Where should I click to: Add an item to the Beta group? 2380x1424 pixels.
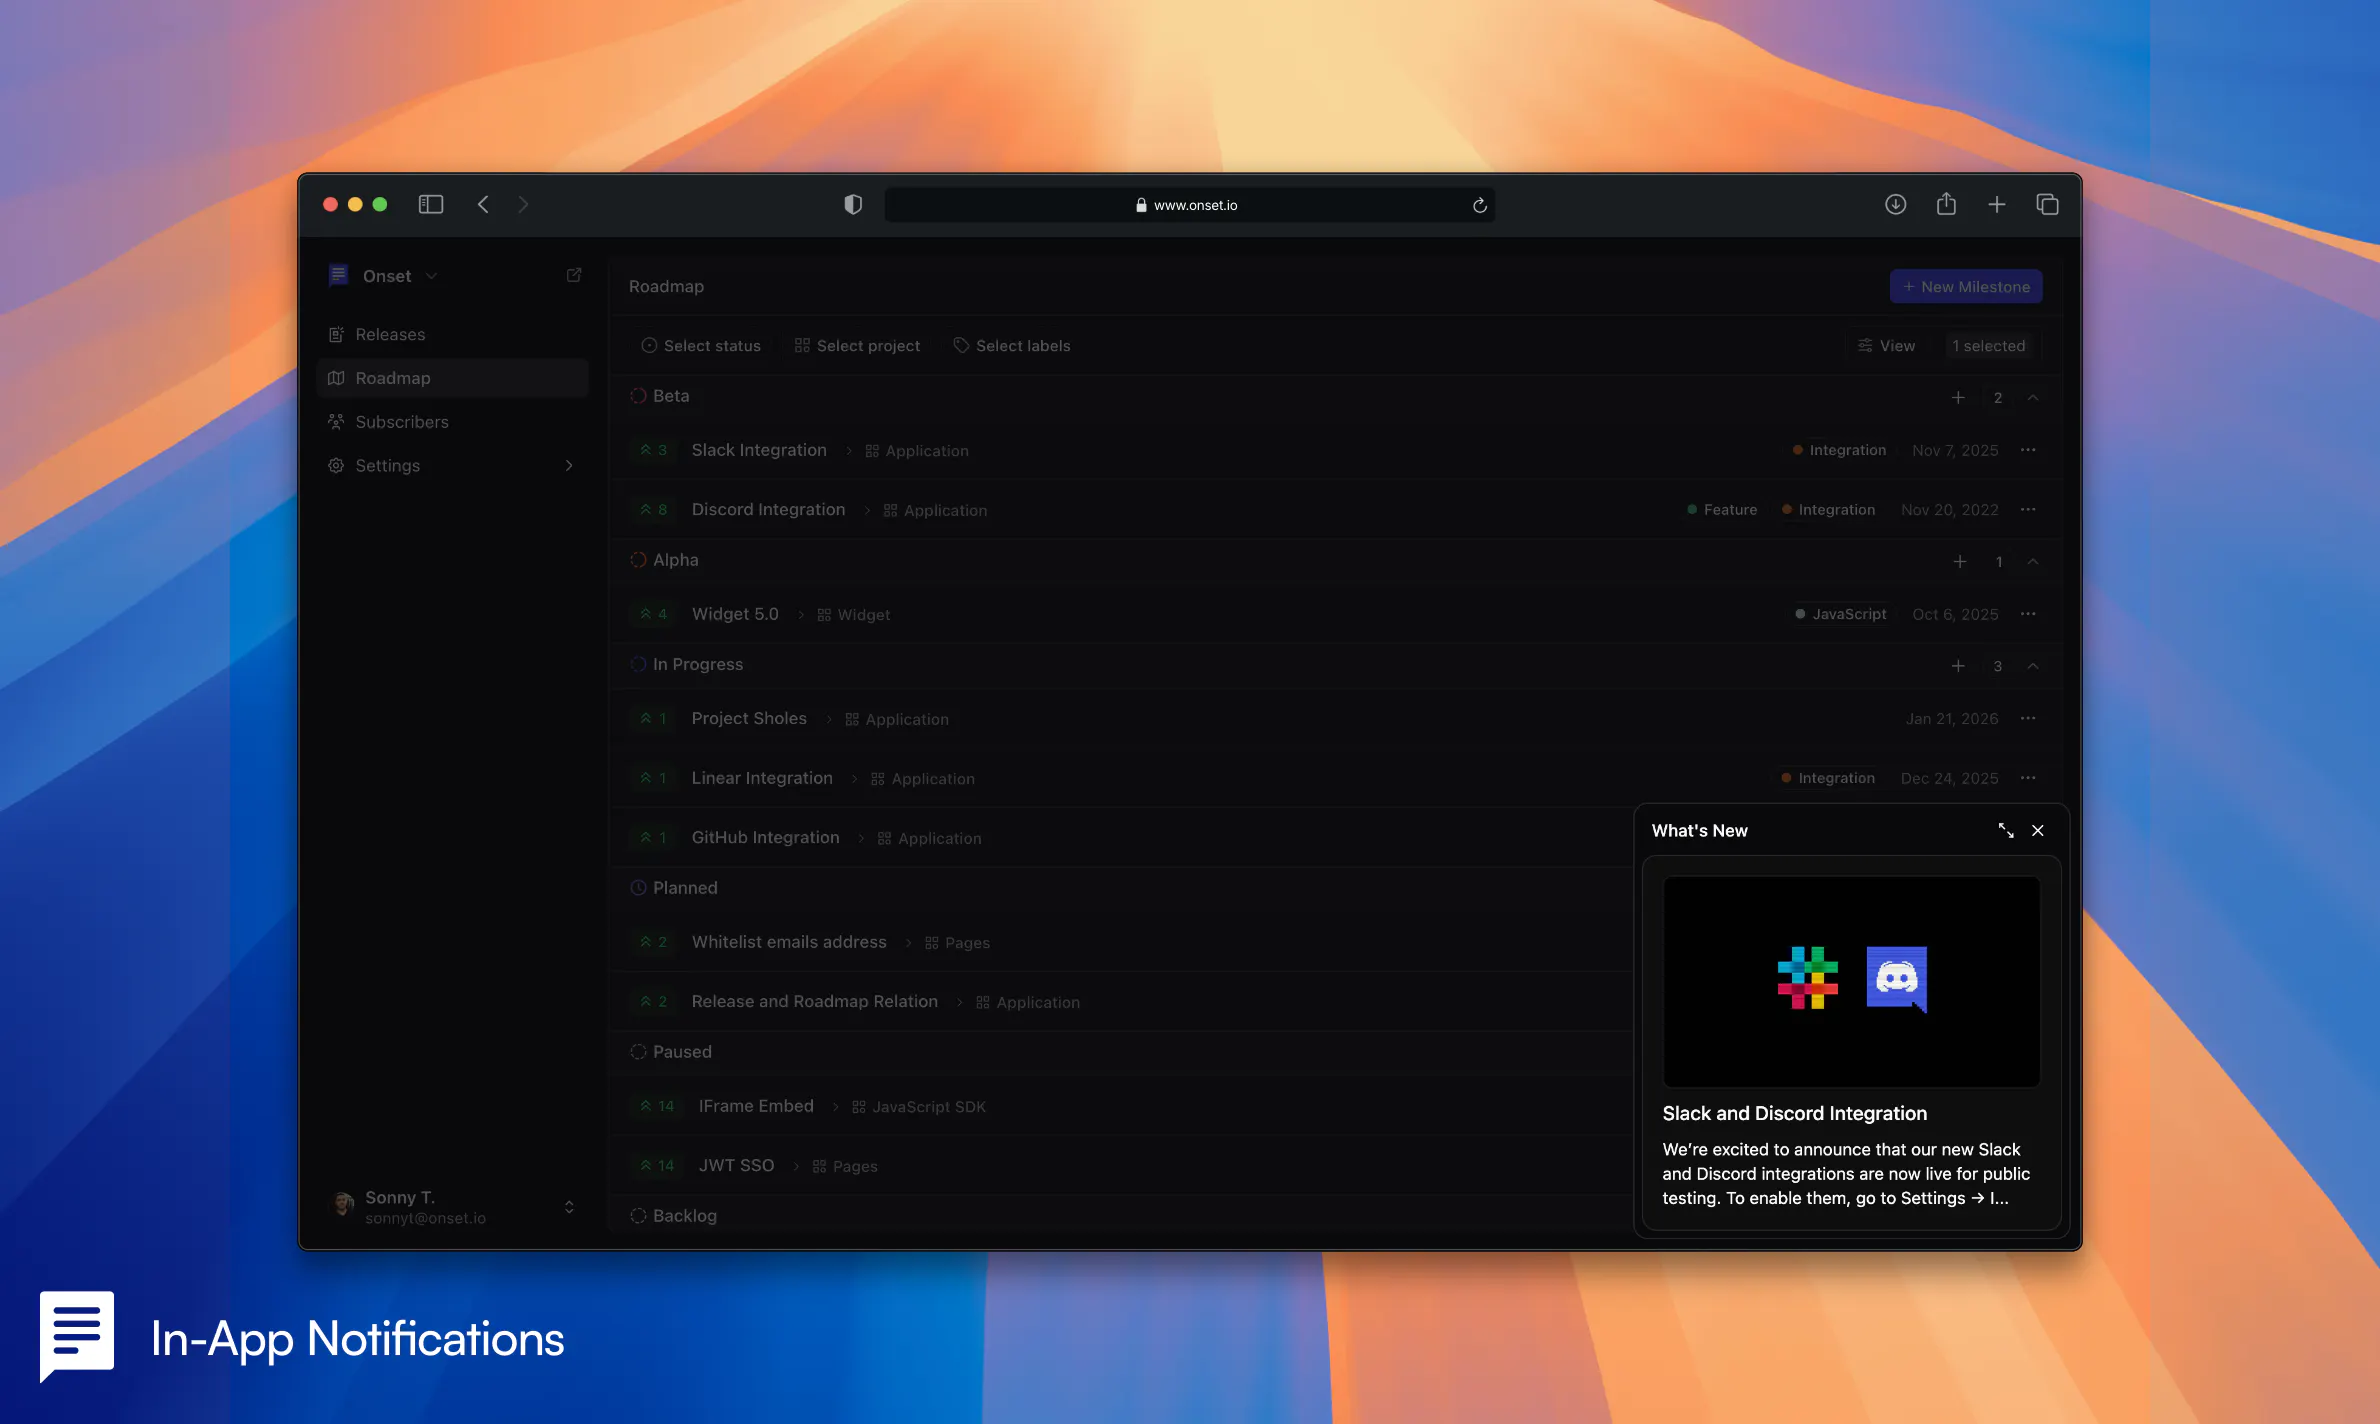(1958, 398)
